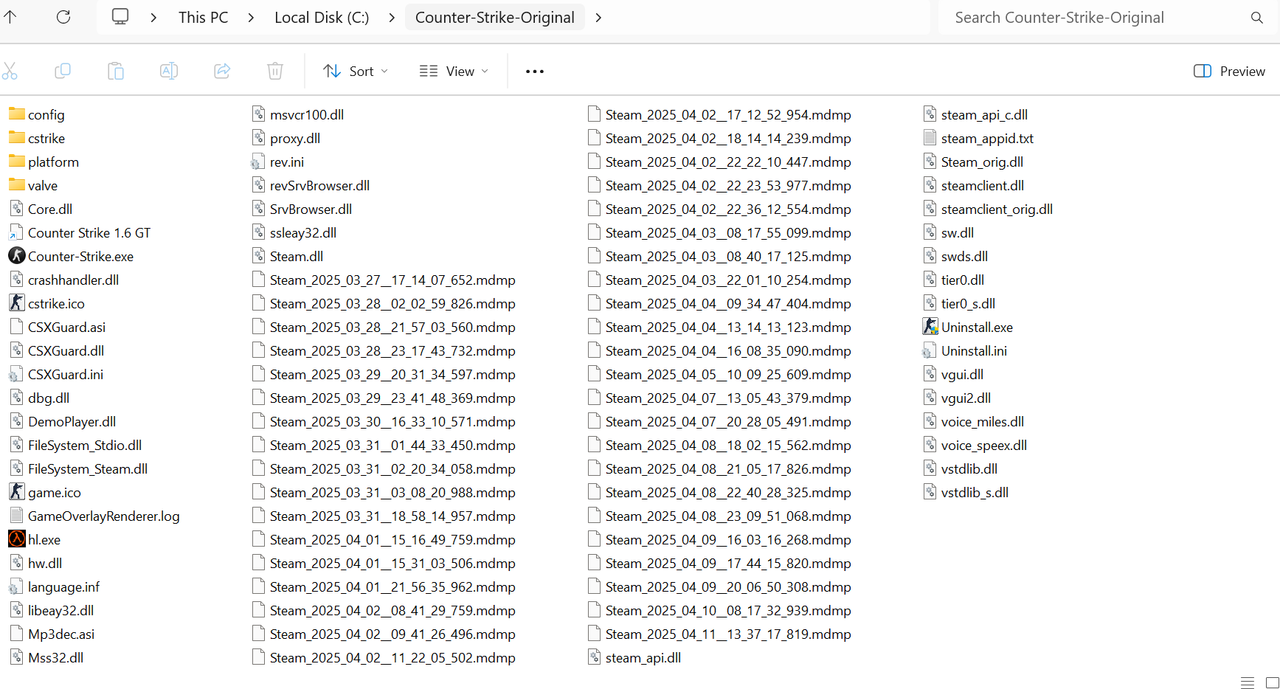Toggle the Preview pane
The image size is (1280, 689).
click(1230, 71)
